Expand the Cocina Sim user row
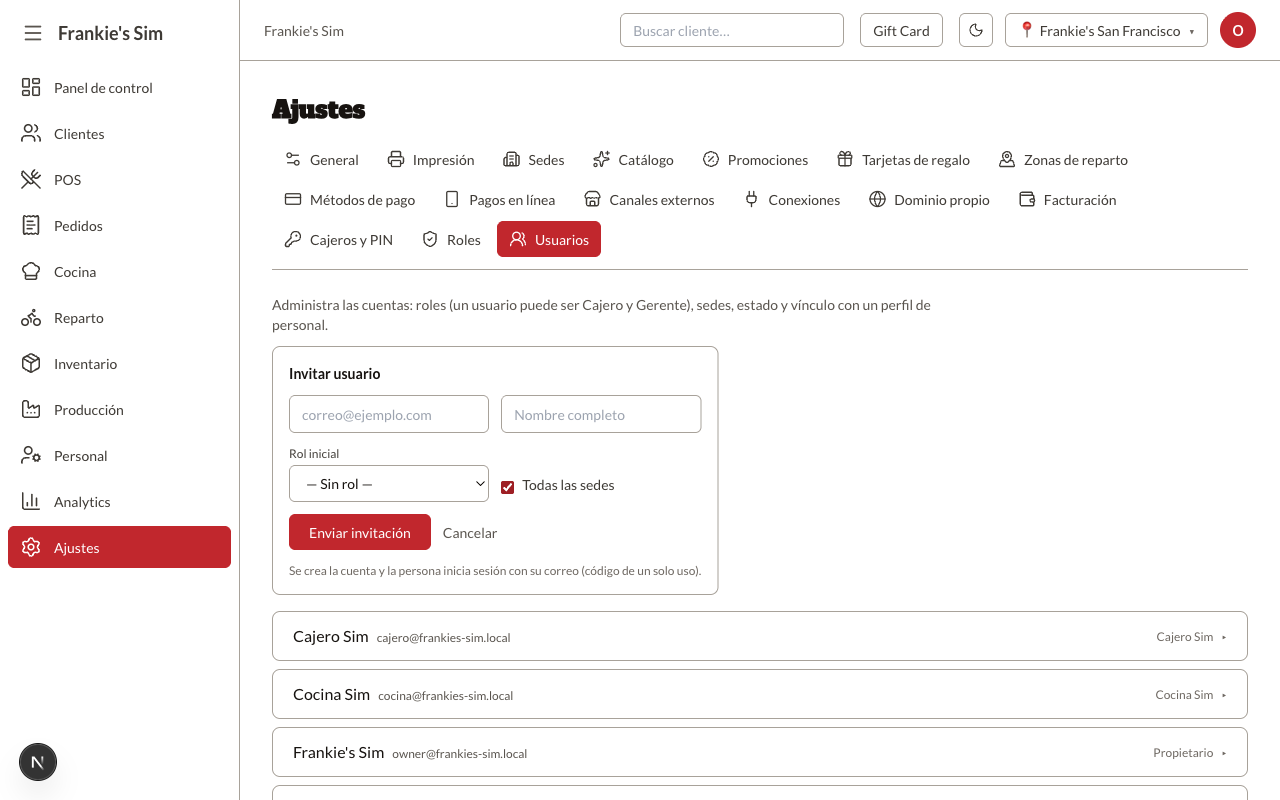 point(760,694)
